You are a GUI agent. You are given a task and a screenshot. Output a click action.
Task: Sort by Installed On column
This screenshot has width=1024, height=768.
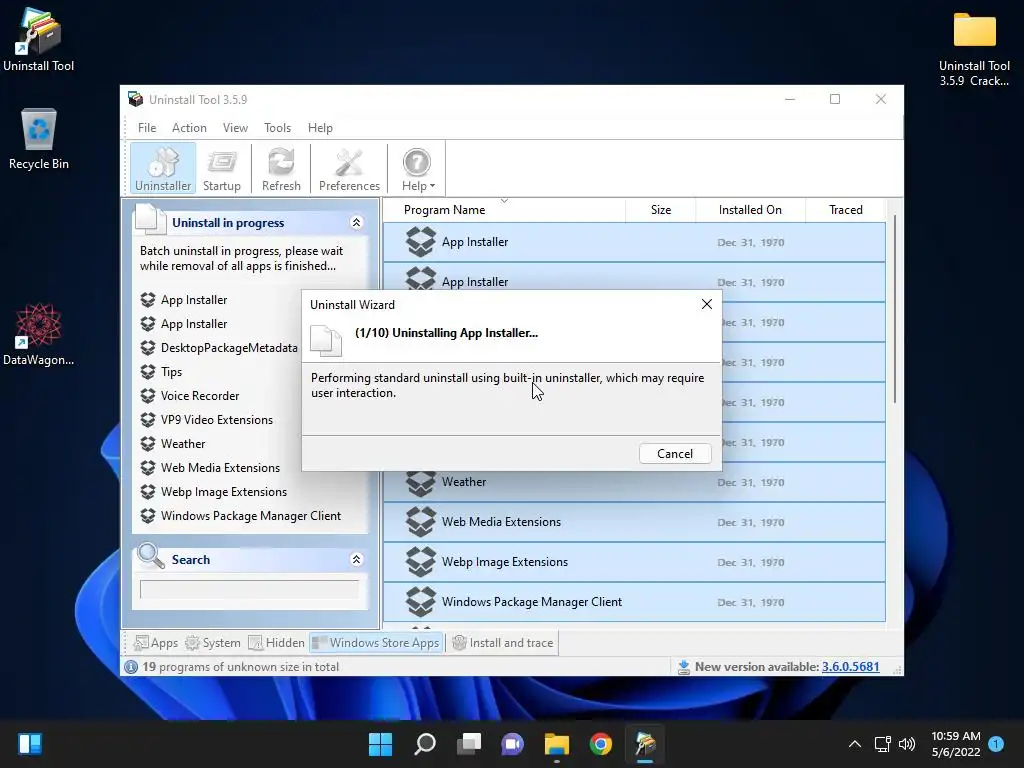coord(750,210)
